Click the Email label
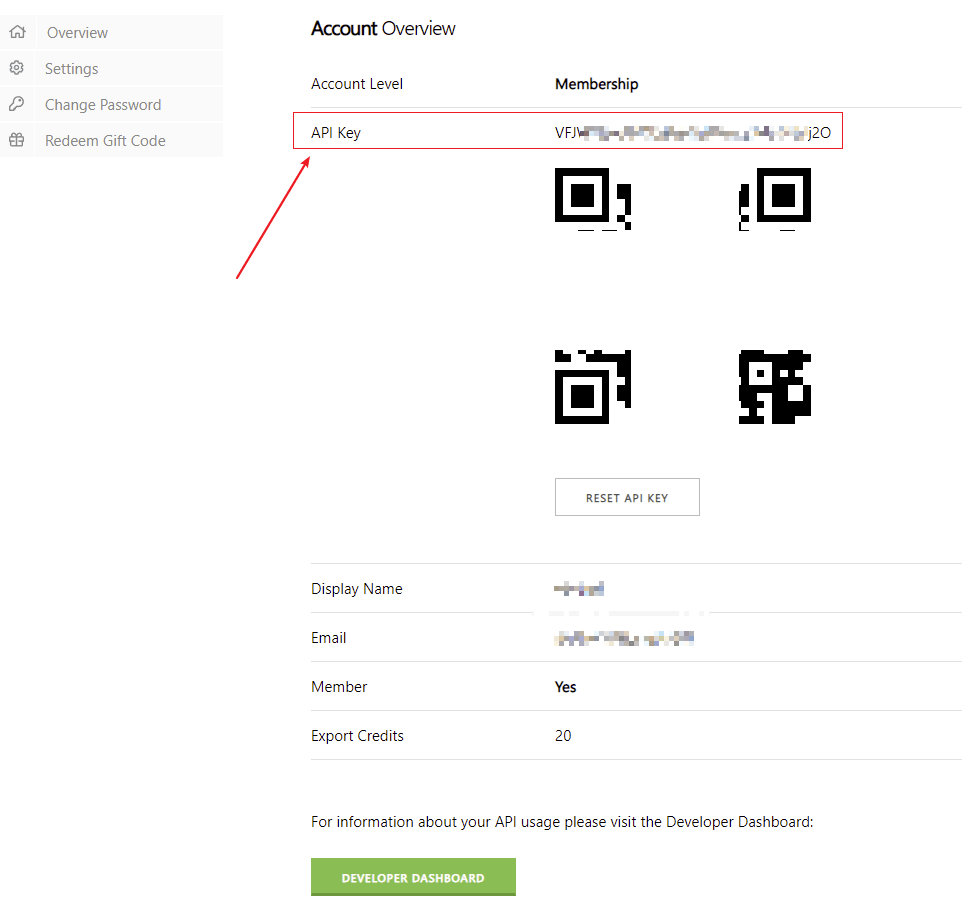This screenshot has height=914, width=962. pyautogui.click(x=328, y=638)
